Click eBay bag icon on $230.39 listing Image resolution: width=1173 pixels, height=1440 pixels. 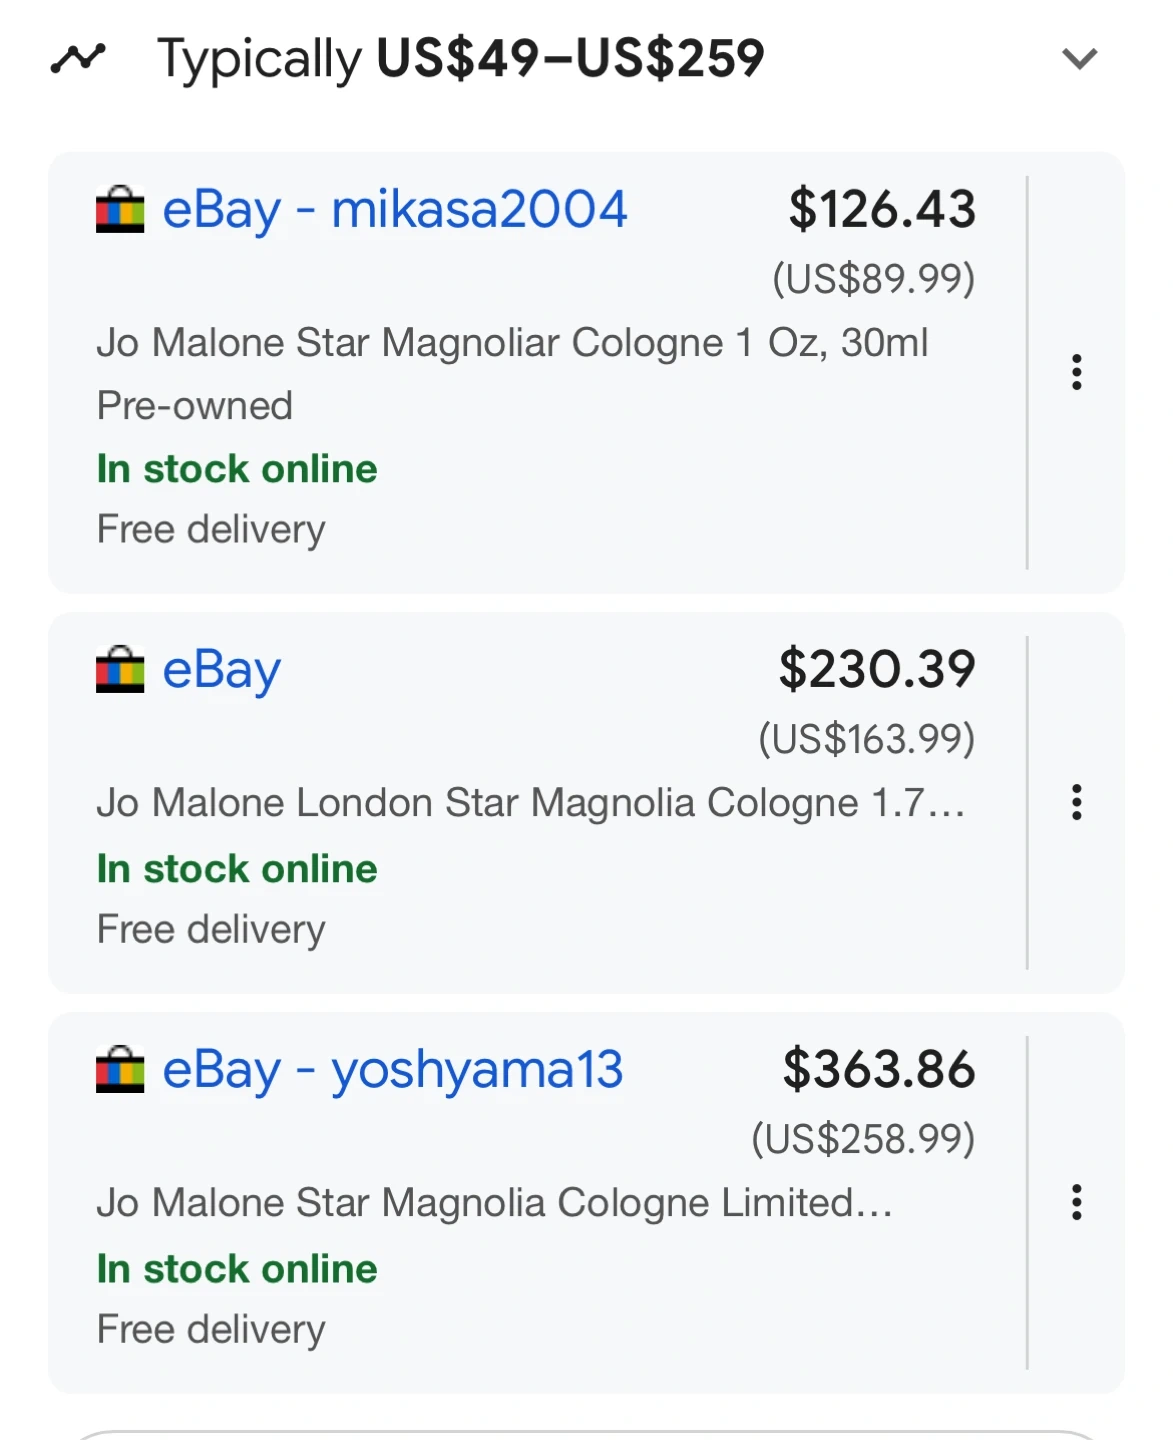pyautogui.click(x=120, y=670)
